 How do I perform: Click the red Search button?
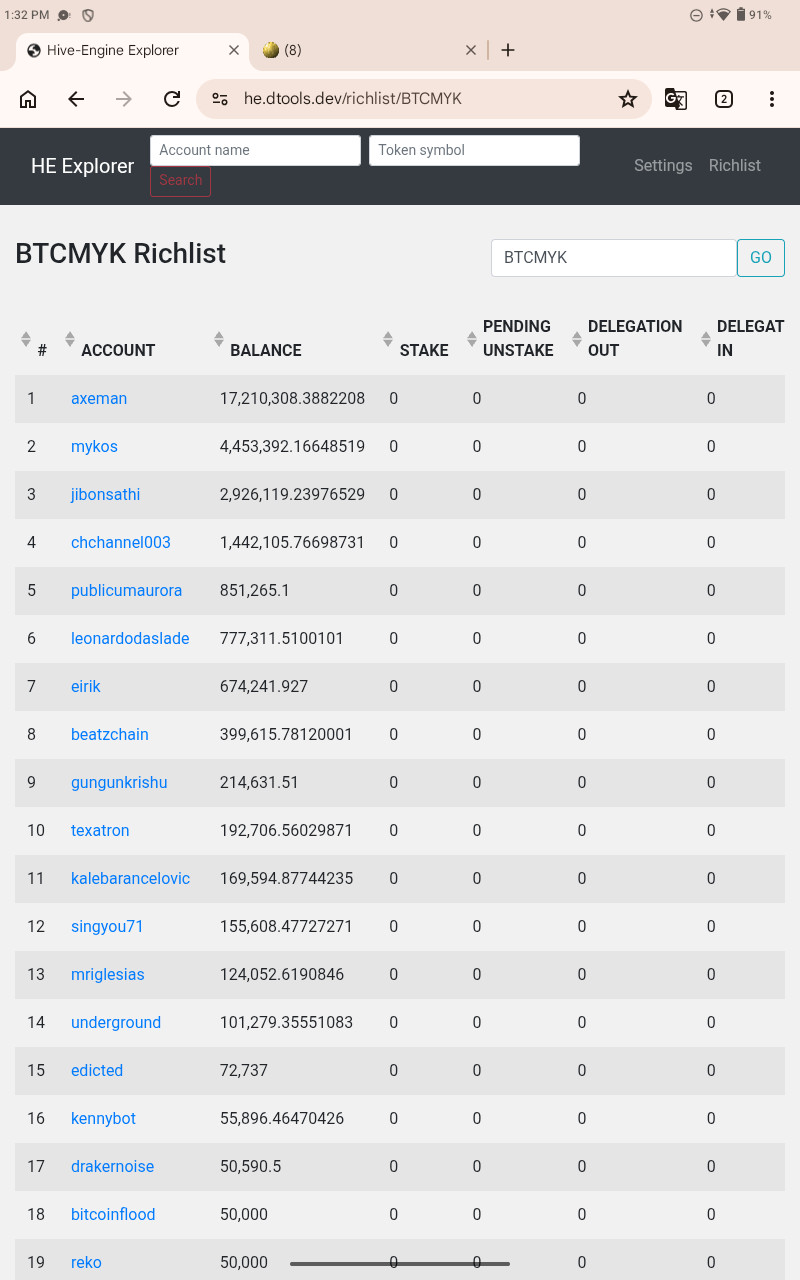click(x=180, y=181)
